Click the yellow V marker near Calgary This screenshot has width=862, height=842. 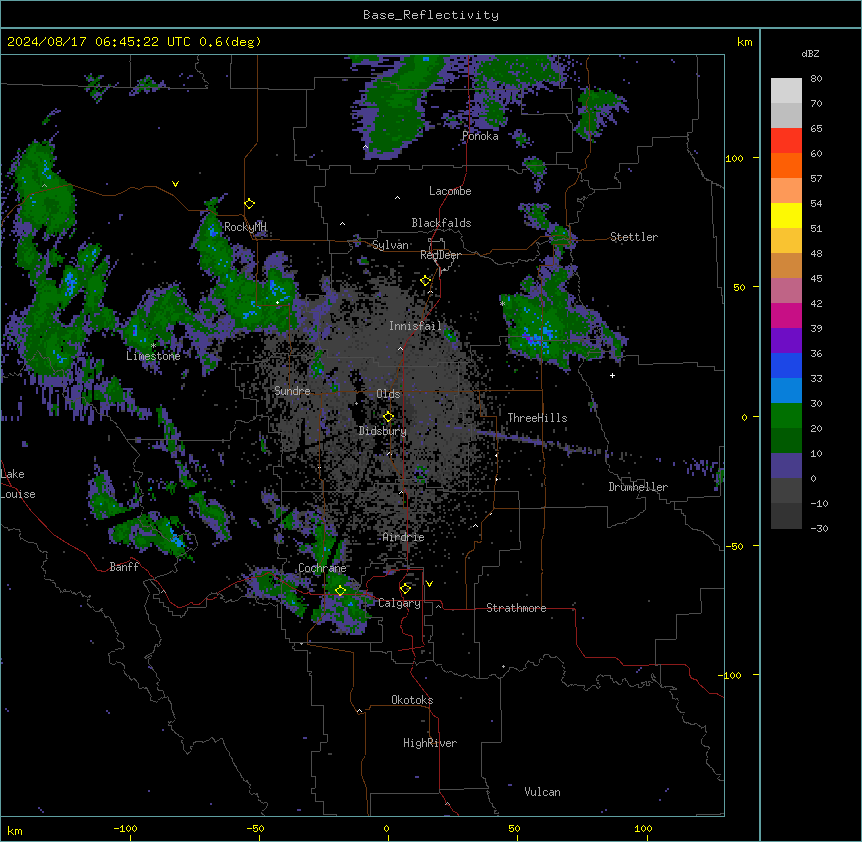429,584
